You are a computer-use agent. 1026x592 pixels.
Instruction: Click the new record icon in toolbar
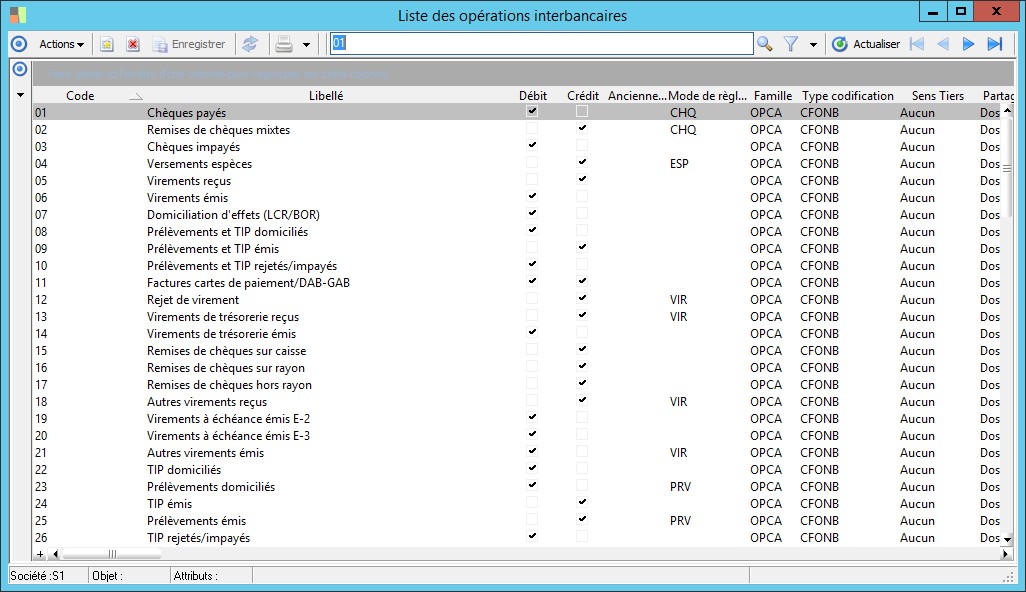point(107,44)
